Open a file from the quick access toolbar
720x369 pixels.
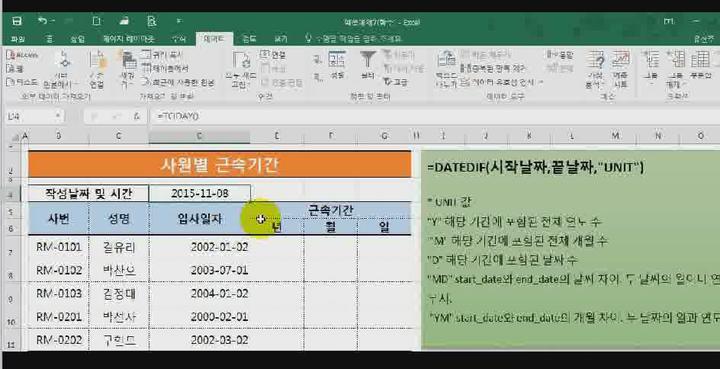[124, 21]
